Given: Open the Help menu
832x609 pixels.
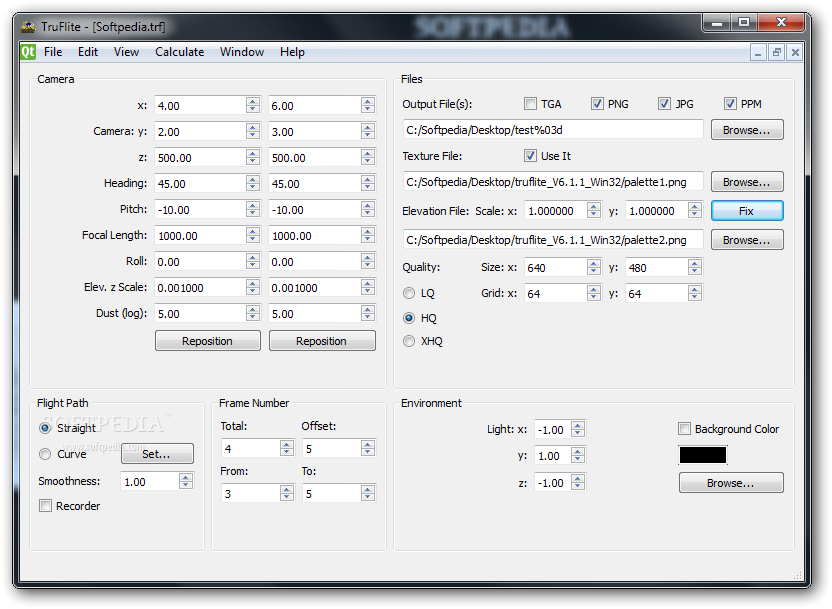Looking at the screenshot, I should click(x=292, y=52).
